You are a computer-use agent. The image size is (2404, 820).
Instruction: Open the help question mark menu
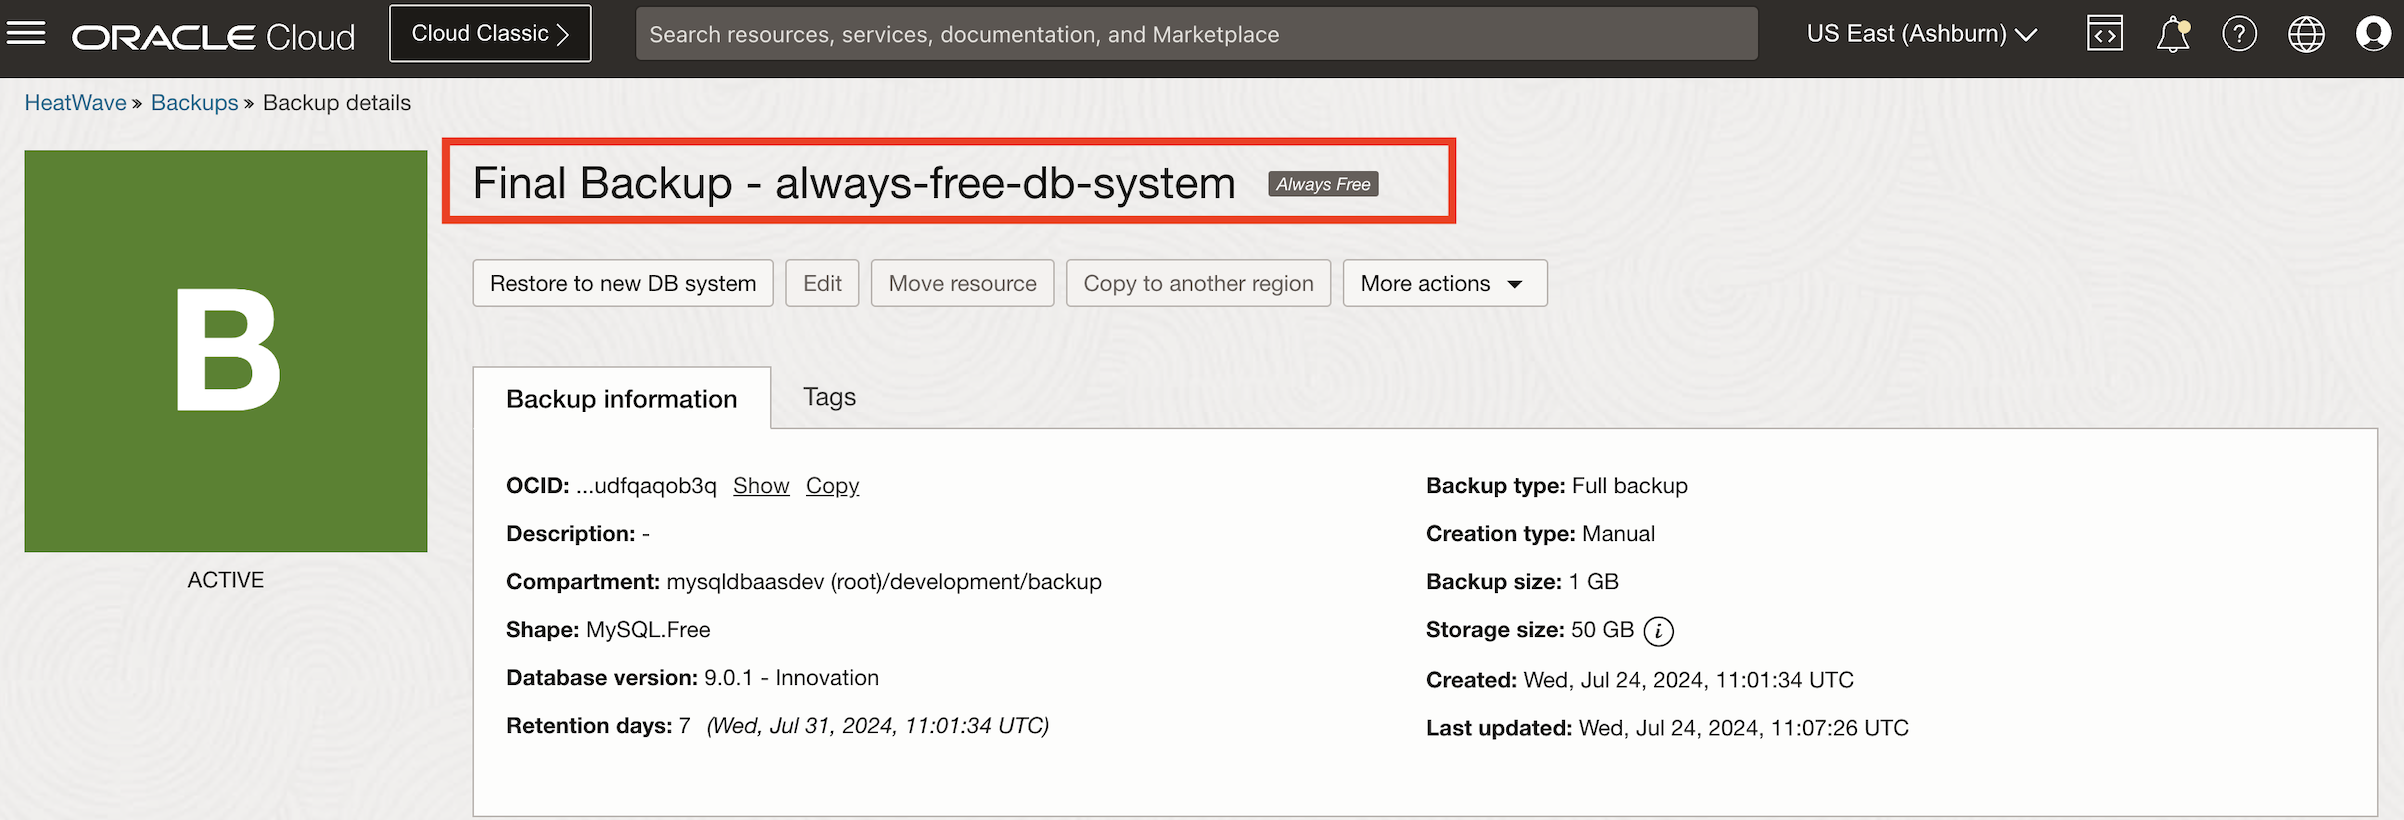2239,34
